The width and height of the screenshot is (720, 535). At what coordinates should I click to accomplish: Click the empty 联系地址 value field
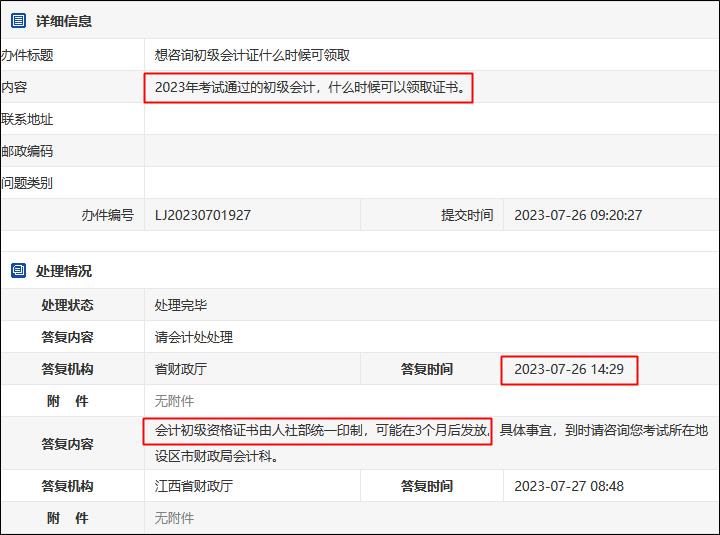pos(430,119)
